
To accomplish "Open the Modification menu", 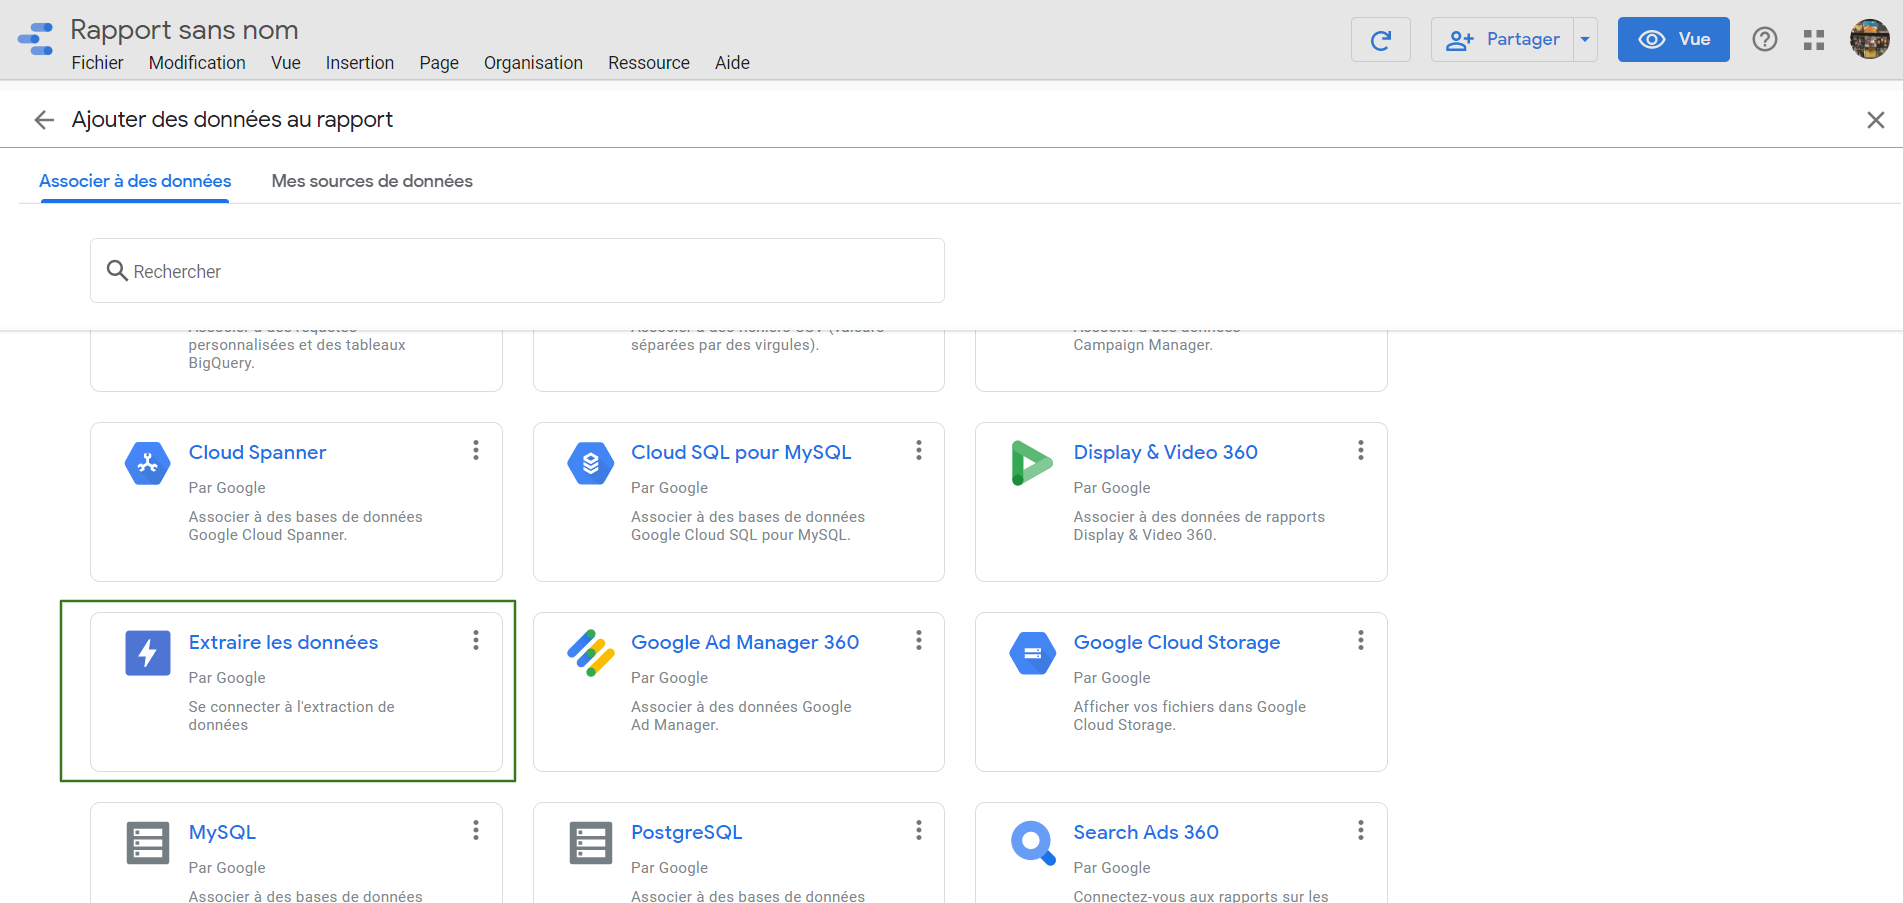I will click(x=197, y=63).
